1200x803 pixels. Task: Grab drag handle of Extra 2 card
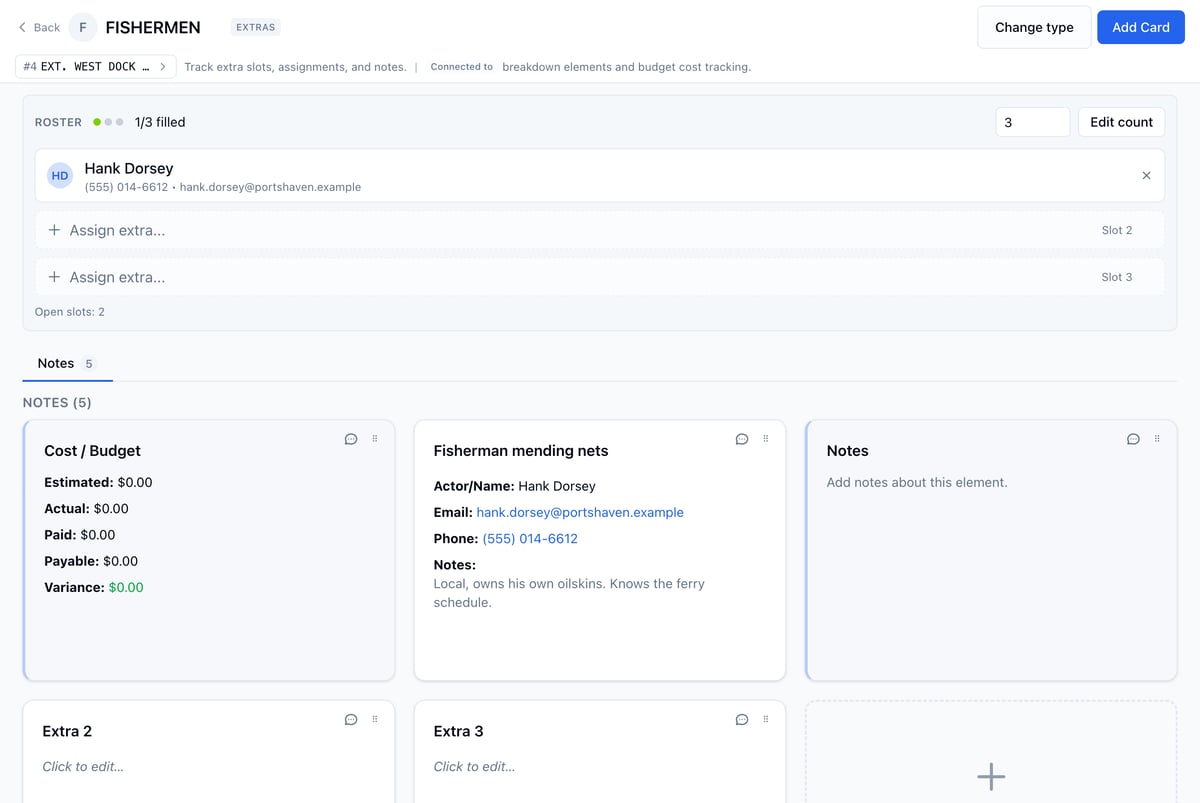pyautogui.click(x=375, y=719)
